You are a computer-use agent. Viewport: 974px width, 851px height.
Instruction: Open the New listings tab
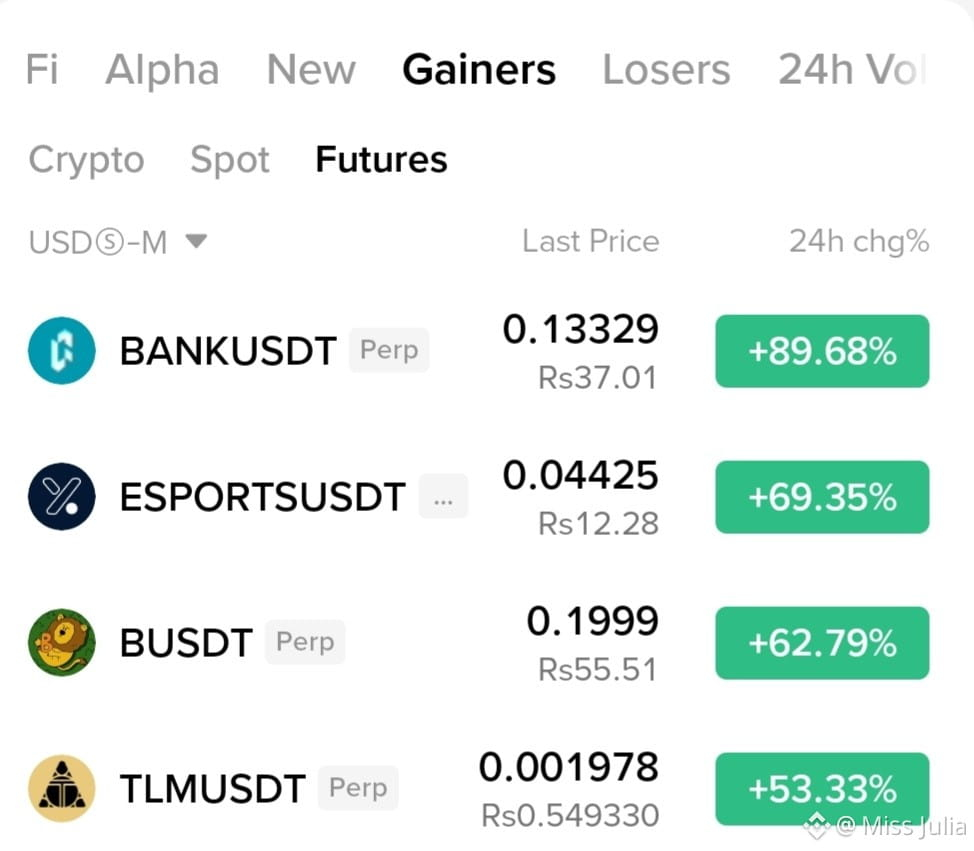(x=311, y=70)
